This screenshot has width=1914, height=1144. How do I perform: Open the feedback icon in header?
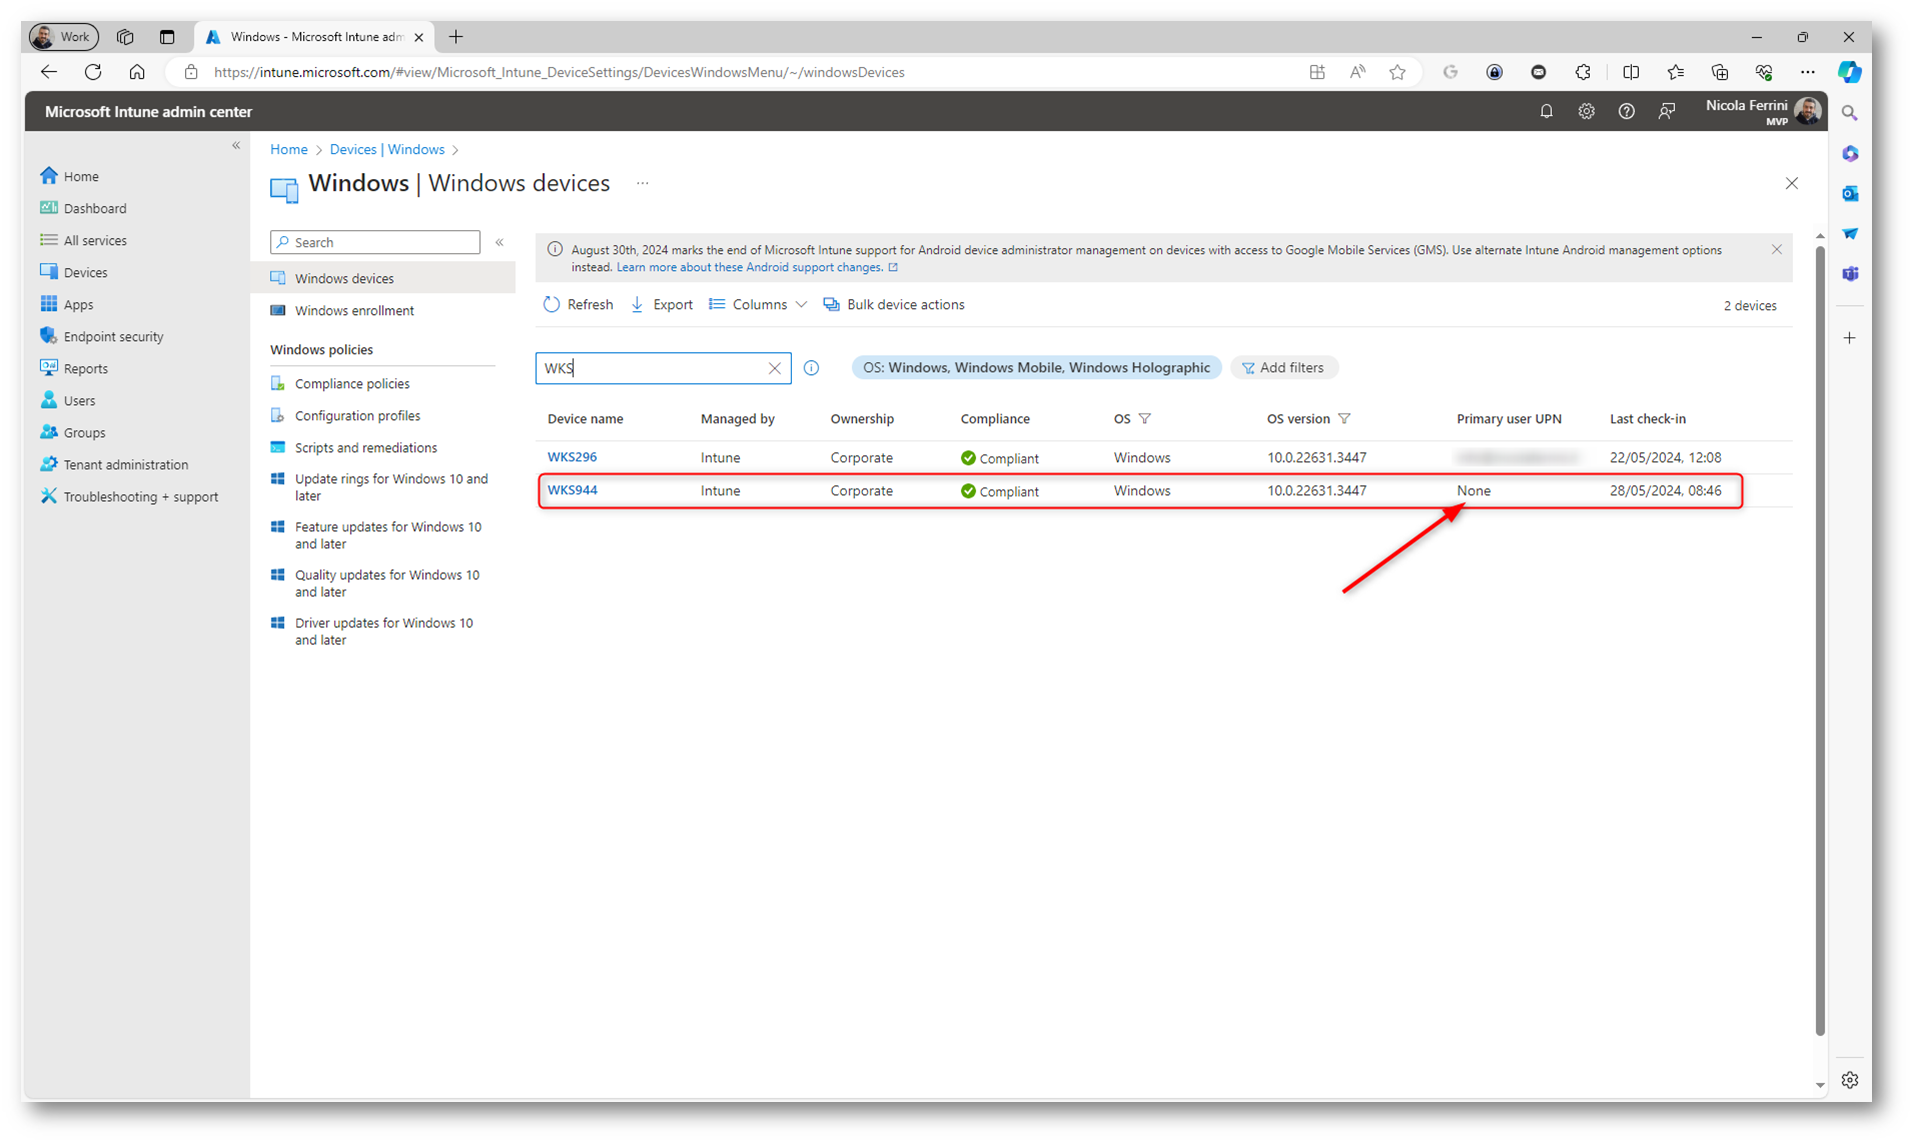click(x=1666, y=112)
